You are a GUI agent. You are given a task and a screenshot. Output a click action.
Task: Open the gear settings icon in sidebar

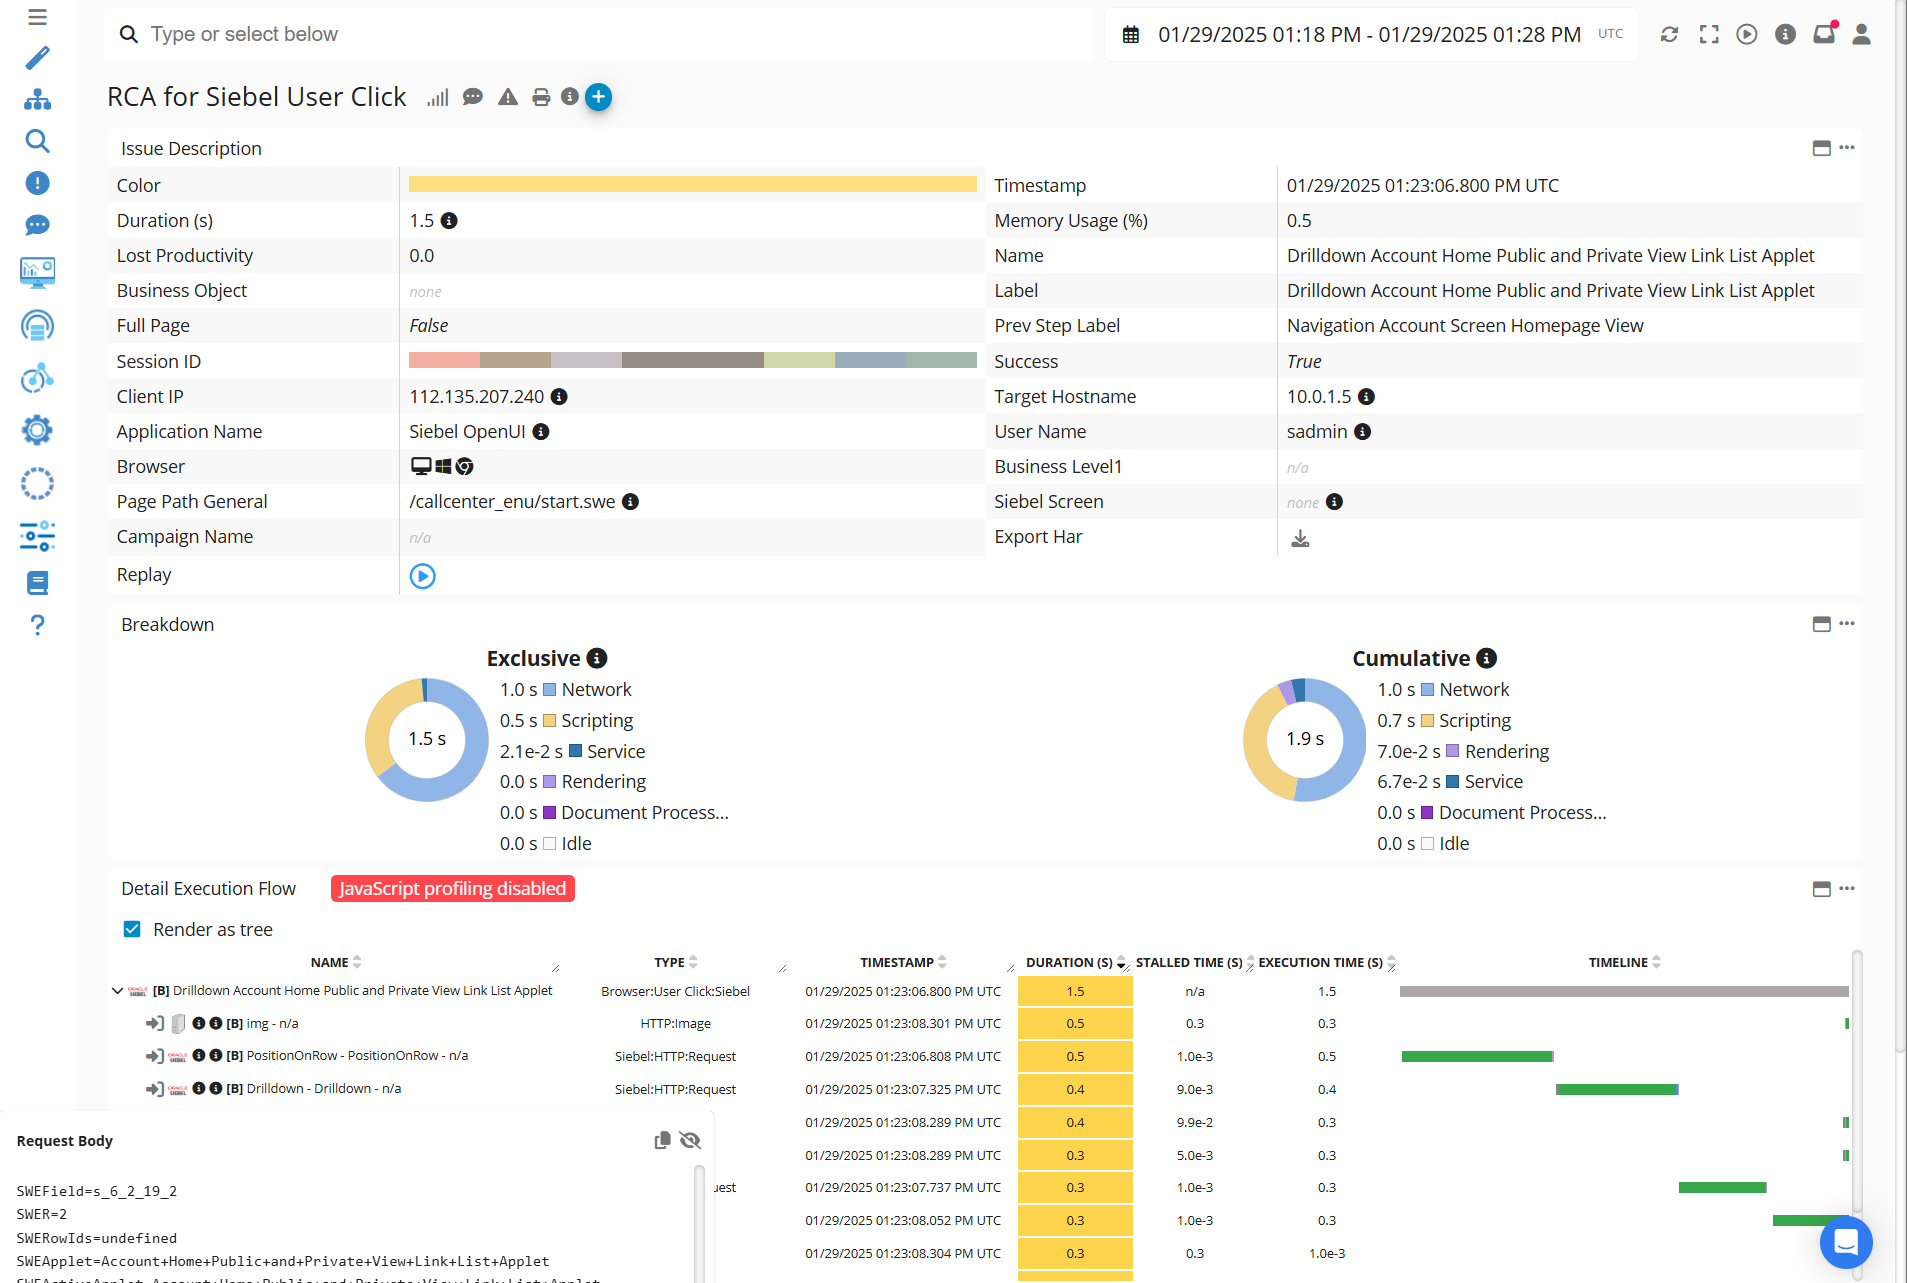coord(37,431)
